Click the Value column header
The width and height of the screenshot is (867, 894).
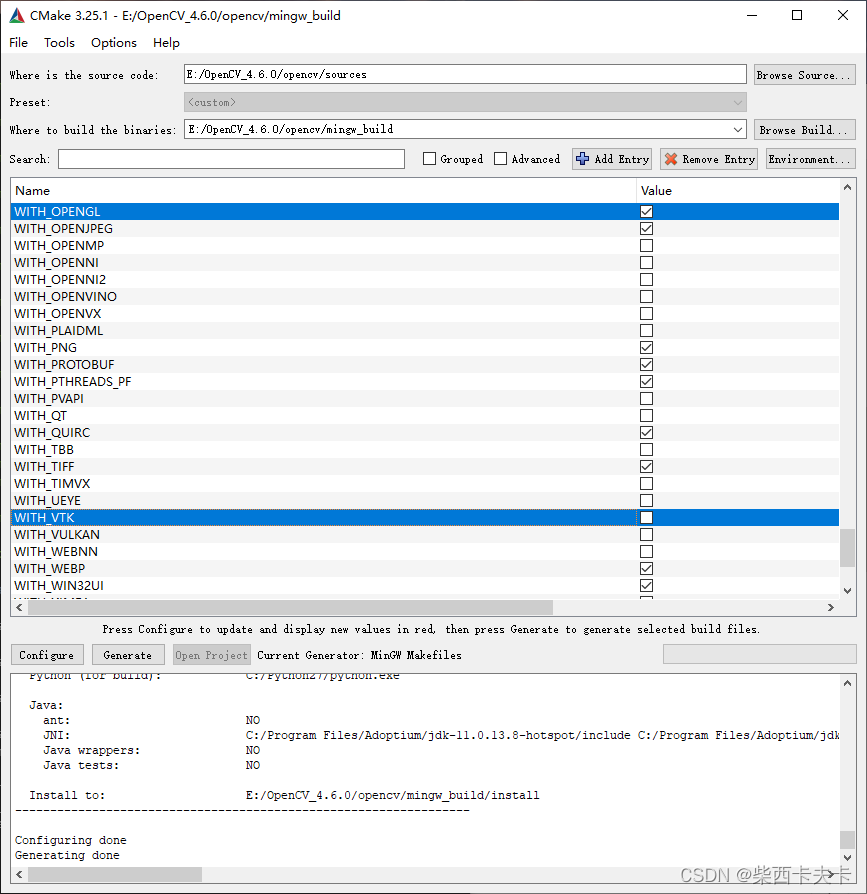[738, 190]
